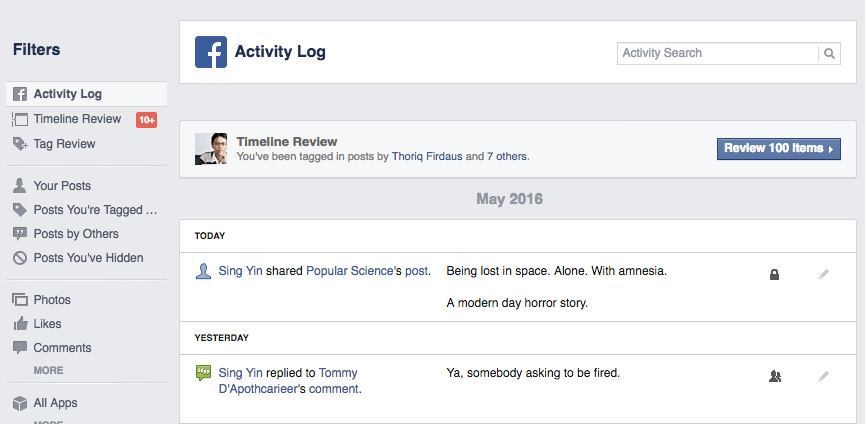Click the Activity Log sidebar Facebook icon
The width and height of the screenshot is (865, 424).
(x=20, y=94)
